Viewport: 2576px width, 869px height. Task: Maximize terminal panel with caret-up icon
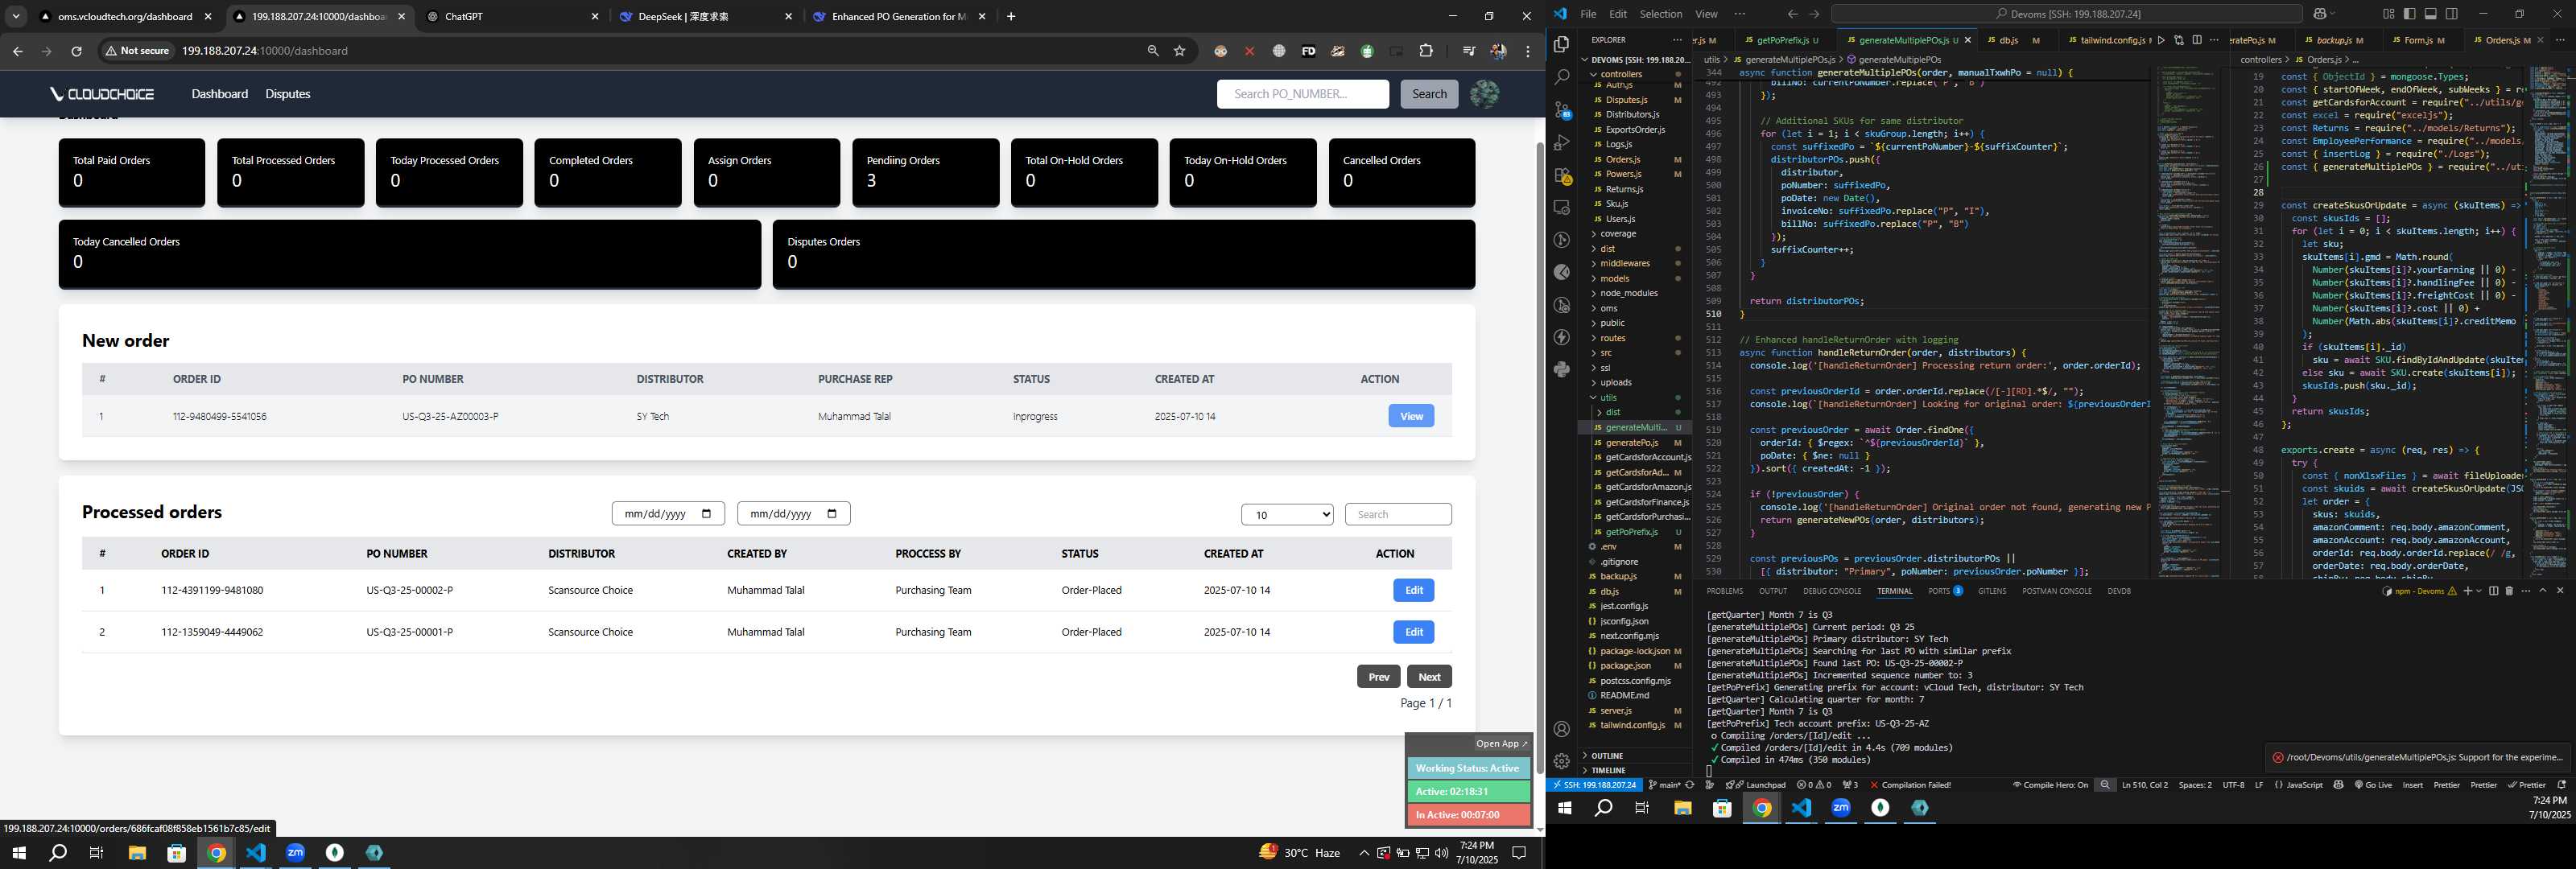(x=2543, y=591)
